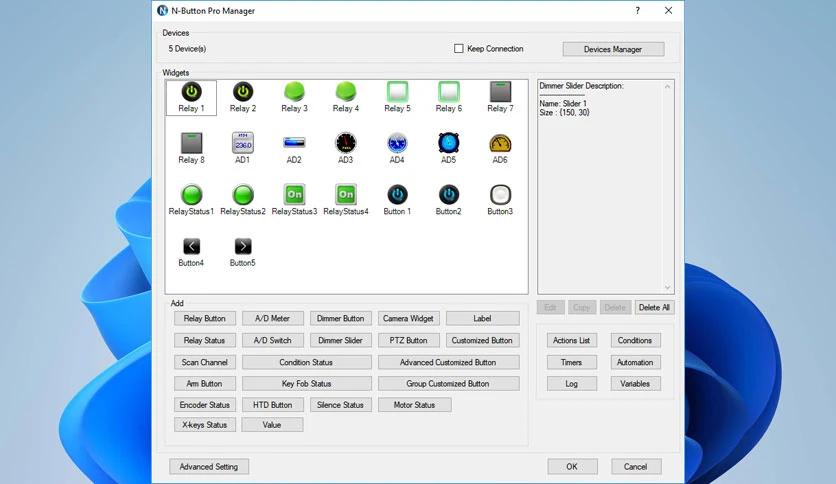This screenshot has width=836, height=484.
Task: Add a Condition Status widget
Action: (x=307, y=362)
